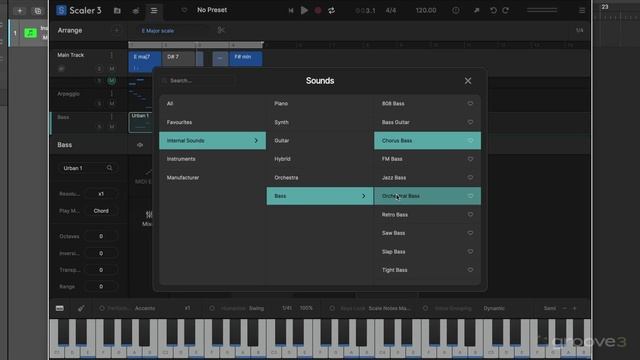Image resolution: width=640 pixels, height=360 pixels.
Task: Add a new item in Arrange
Action: (x=116, y=30)
